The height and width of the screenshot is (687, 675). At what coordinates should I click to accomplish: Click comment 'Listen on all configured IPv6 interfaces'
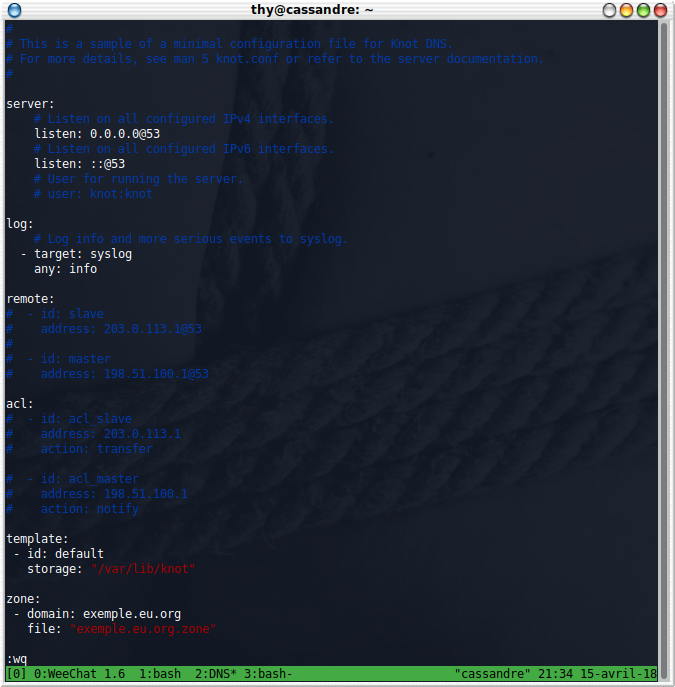pos(184,149)
